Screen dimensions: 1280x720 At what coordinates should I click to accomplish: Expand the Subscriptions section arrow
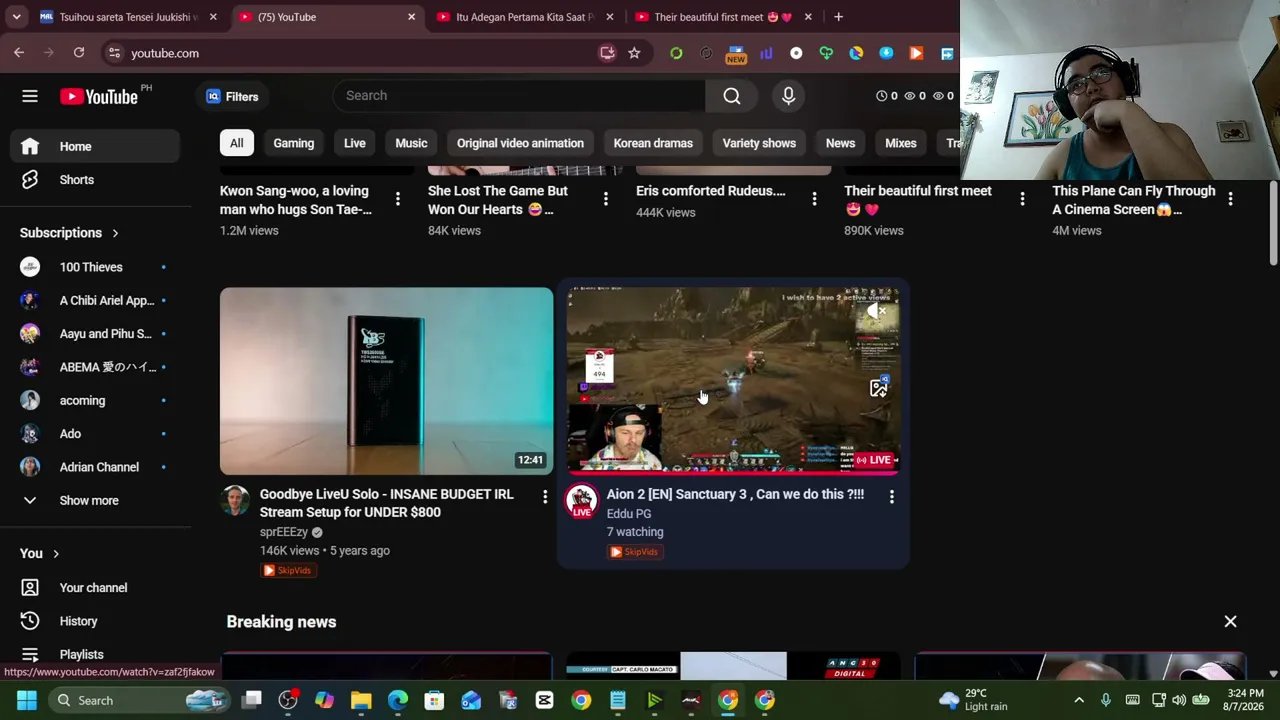[115, 233]
